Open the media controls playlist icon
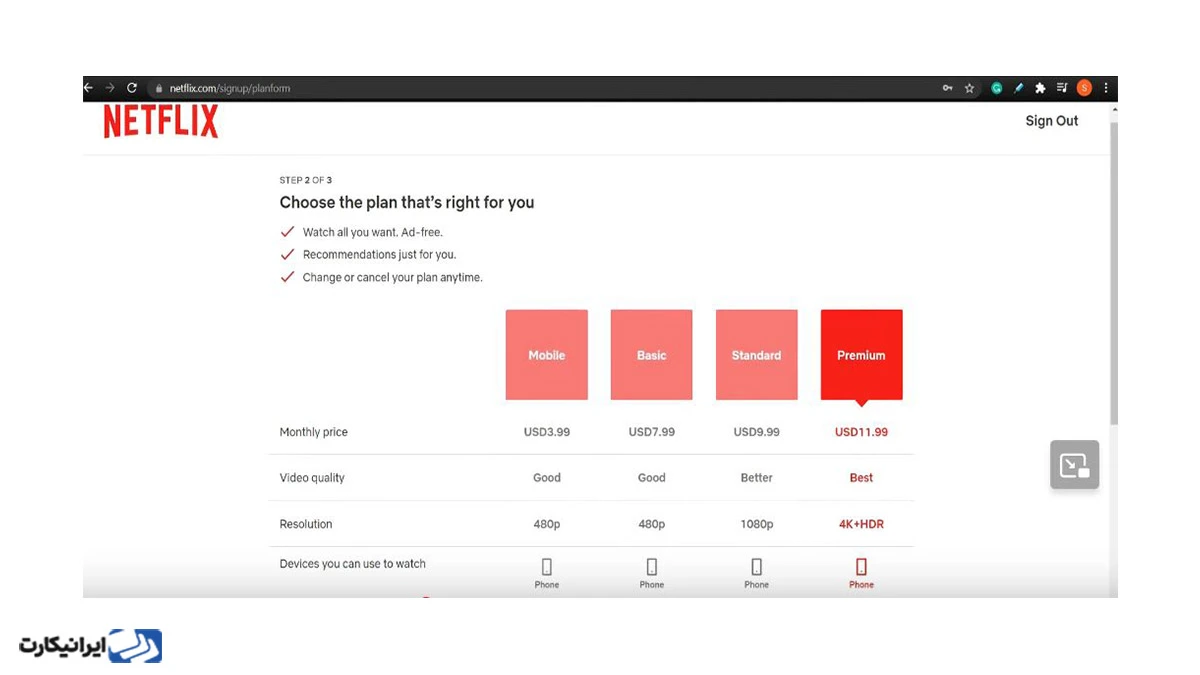This screenshot has width=1200, height=675. 1062,88
